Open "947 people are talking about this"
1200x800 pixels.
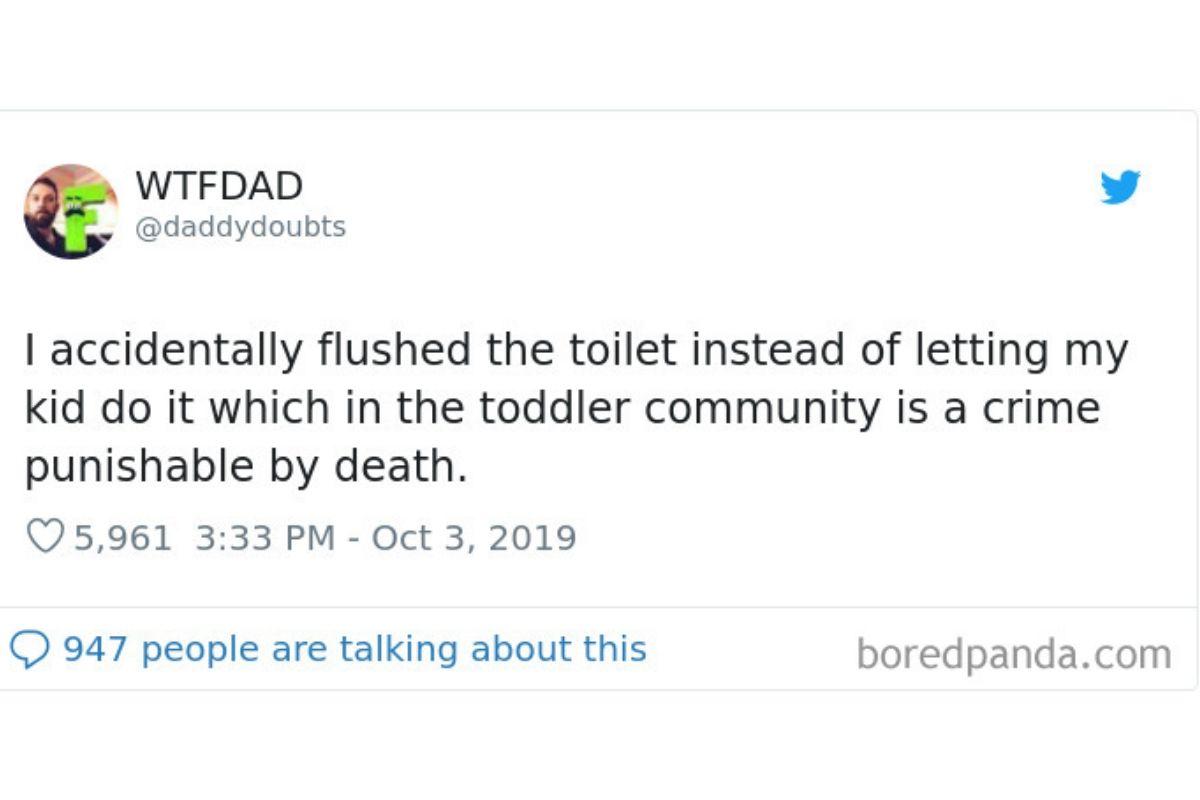click(355, 650)
